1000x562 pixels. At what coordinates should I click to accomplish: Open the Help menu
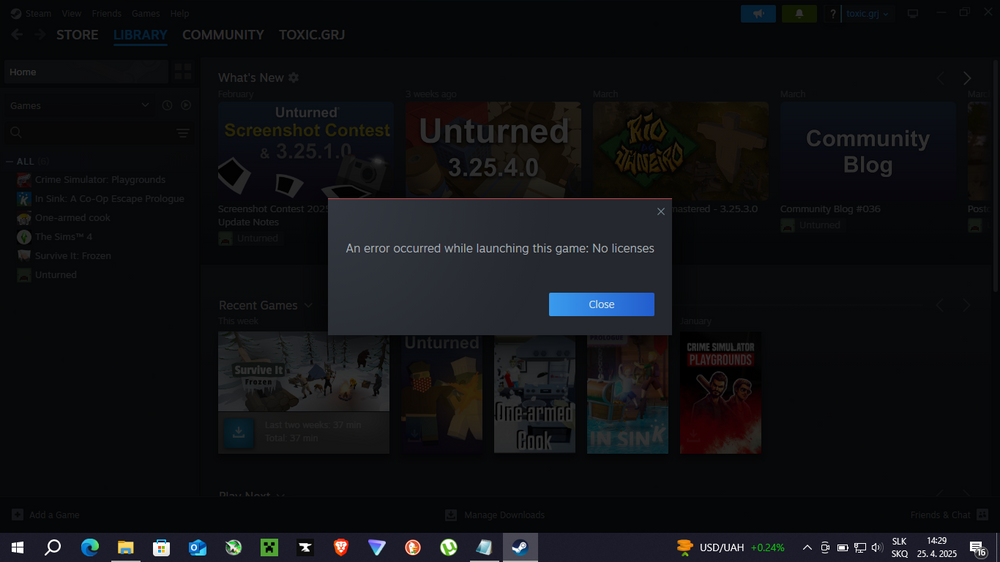(x=179, y=13)
